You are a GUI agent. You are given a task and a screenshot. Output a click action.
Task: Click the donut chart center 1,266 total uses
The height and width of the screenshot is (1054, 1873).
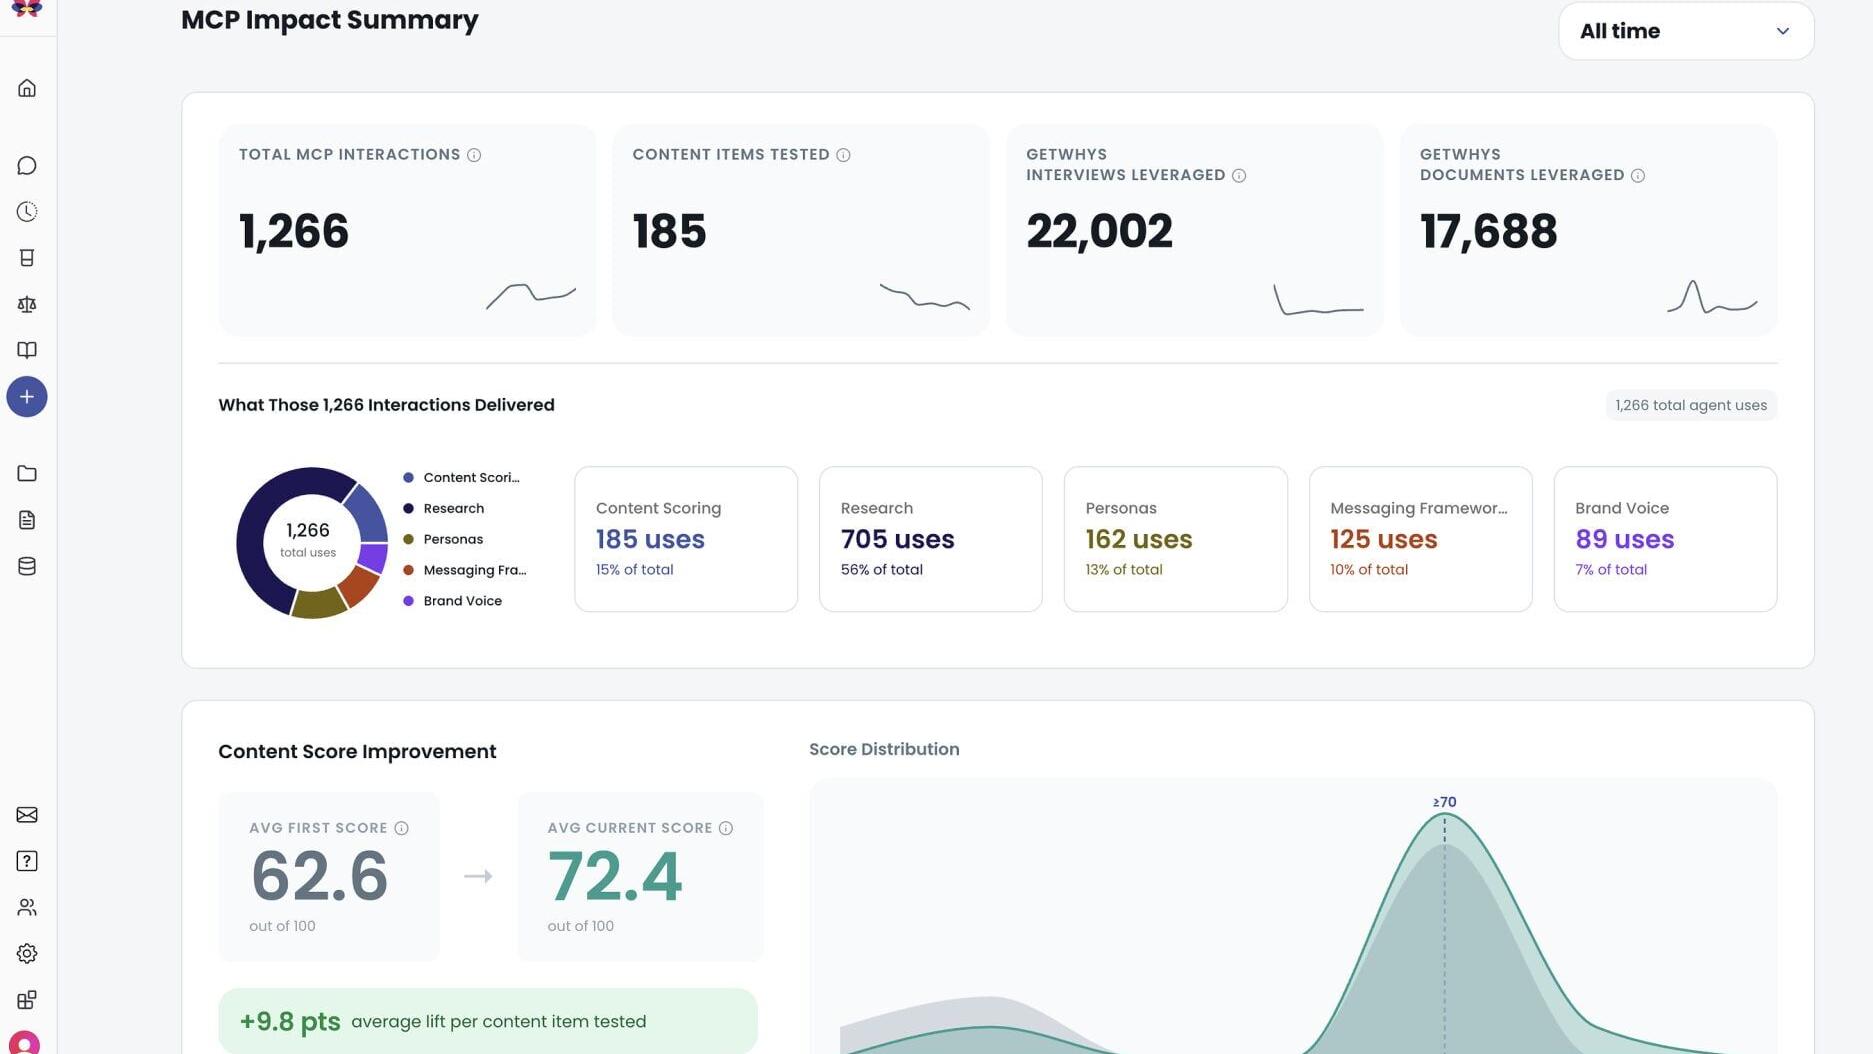coord(308,539)
